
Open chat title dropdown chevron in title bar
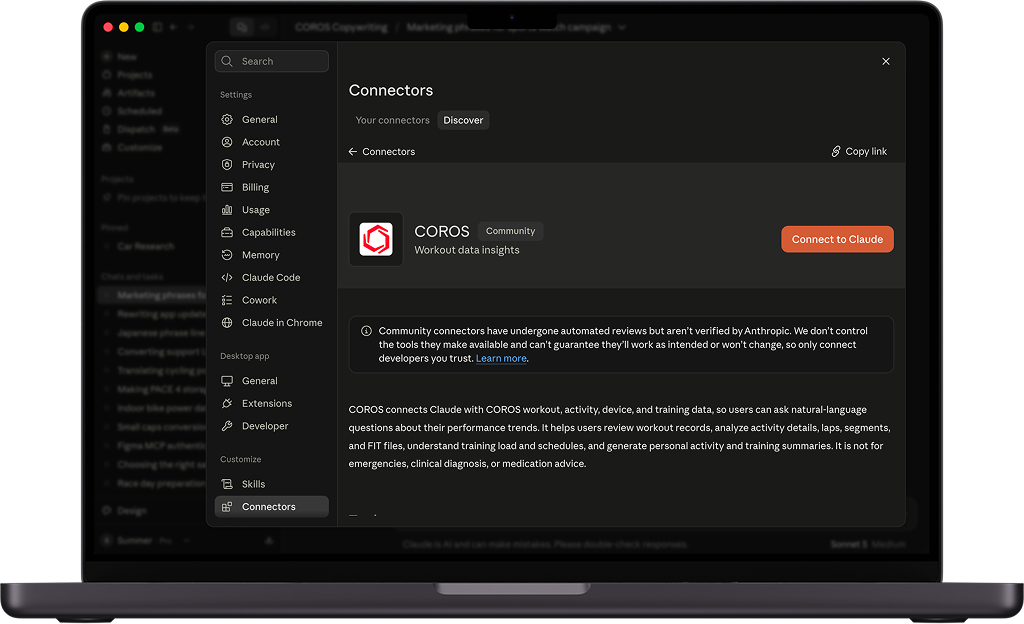click(x=622, y=27)
